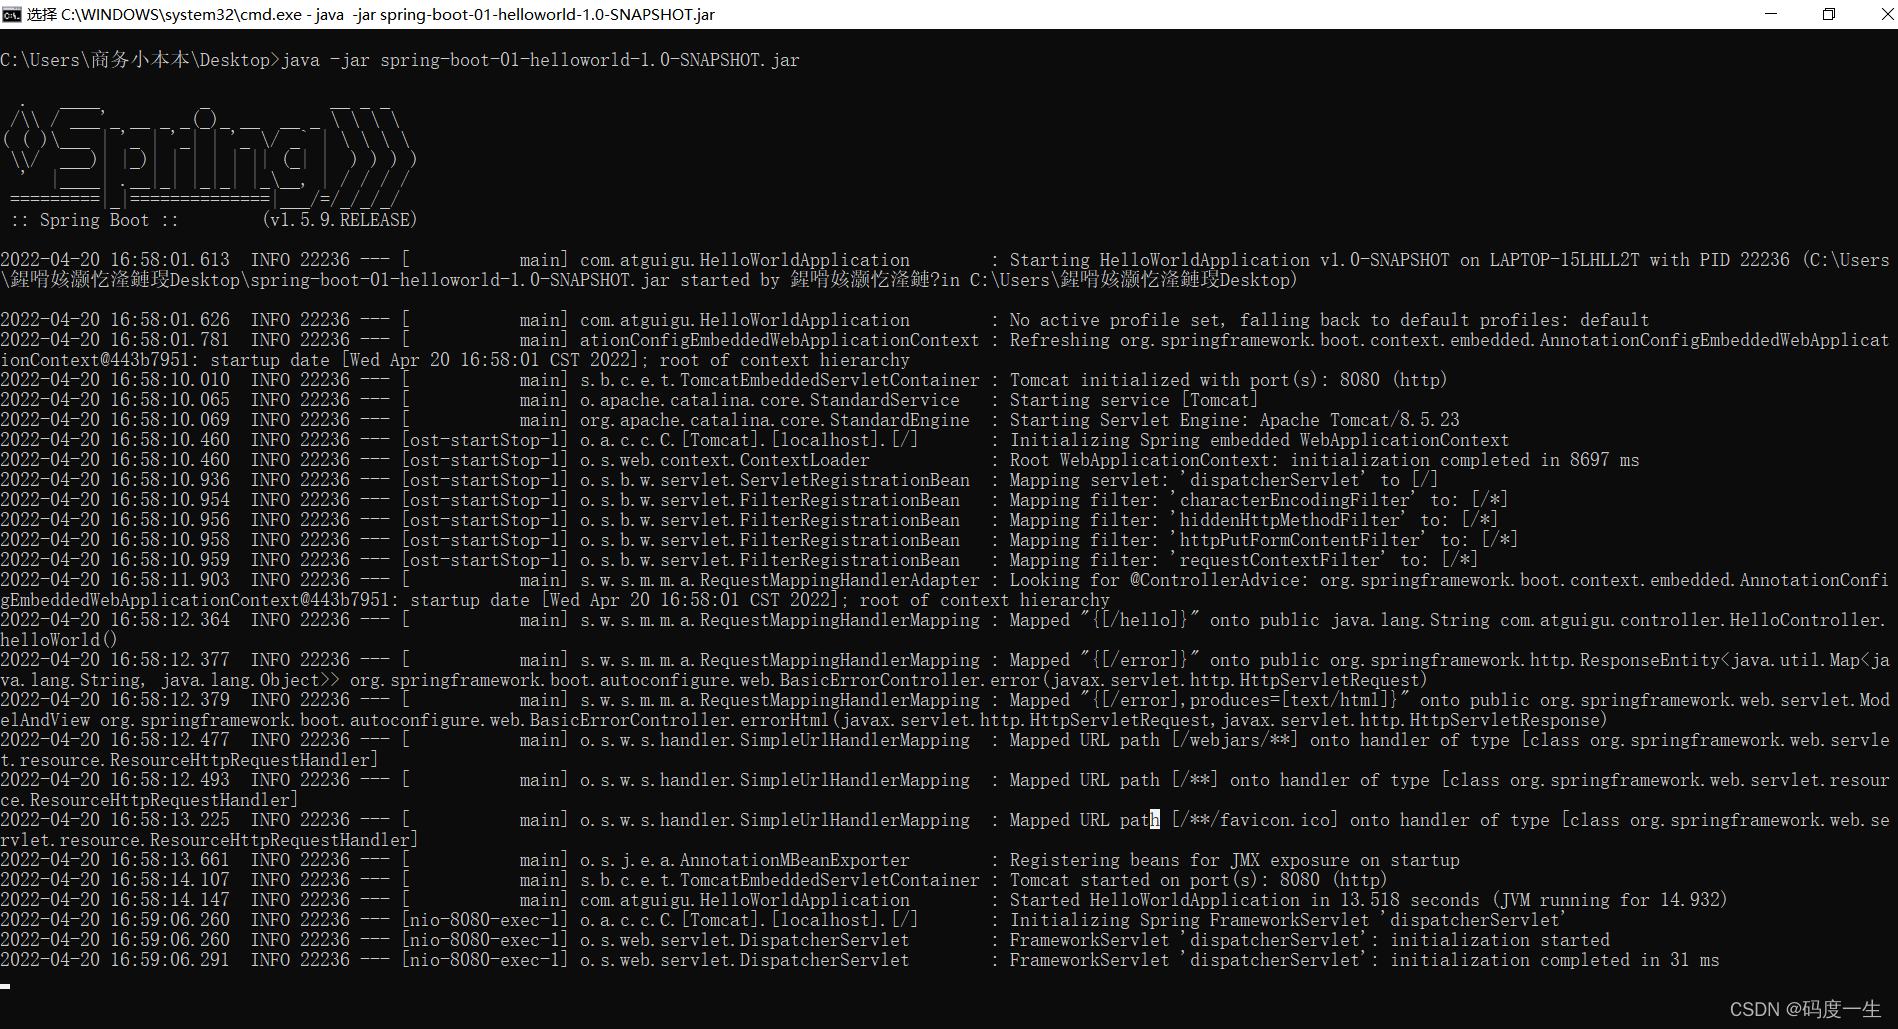Click 'Root WebApplicationContext: initialization completed' line
This screenshot has width=1898, height=1029.
[x=1324, y=460]
